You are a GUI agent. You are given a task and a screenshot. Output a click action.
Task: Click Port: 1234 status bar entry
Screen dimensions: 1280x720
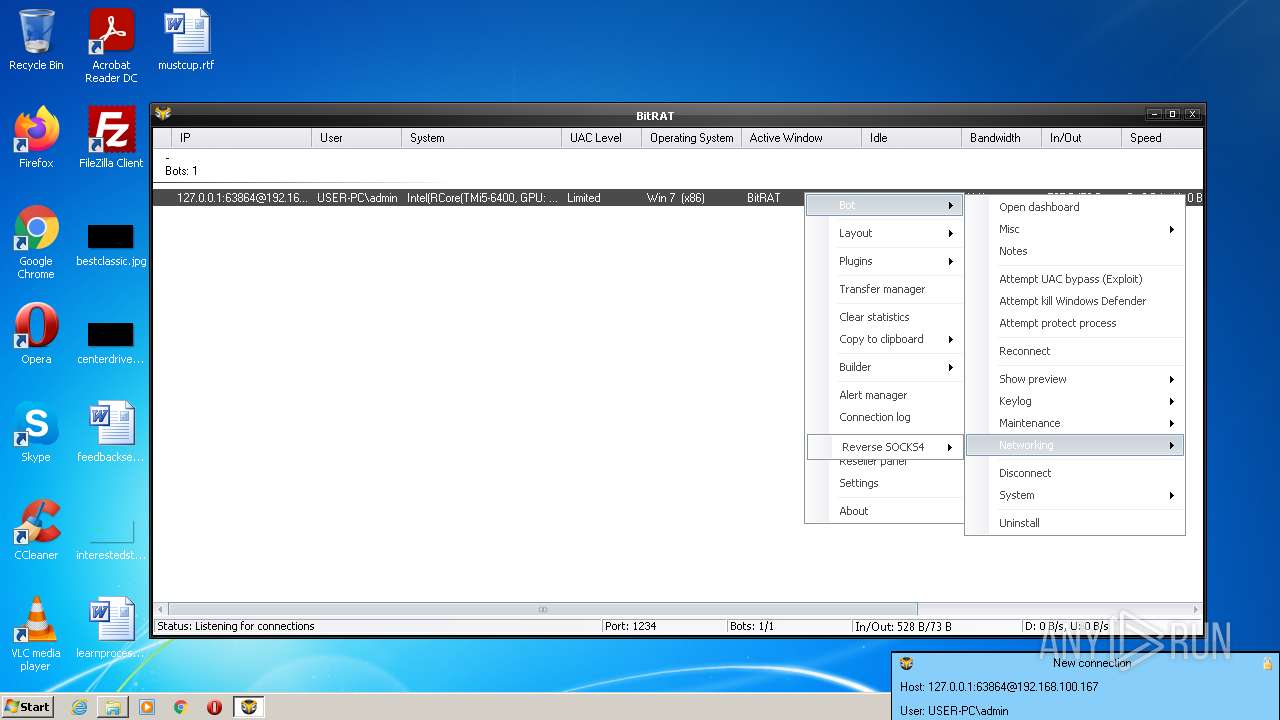tap(664, 626)
